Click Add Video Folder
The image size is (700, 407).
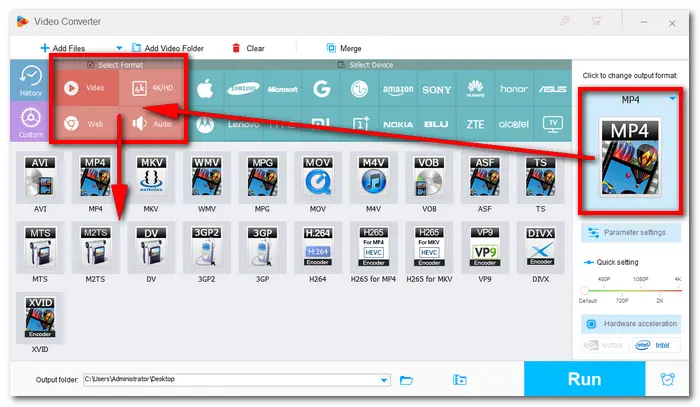[168, 48]
